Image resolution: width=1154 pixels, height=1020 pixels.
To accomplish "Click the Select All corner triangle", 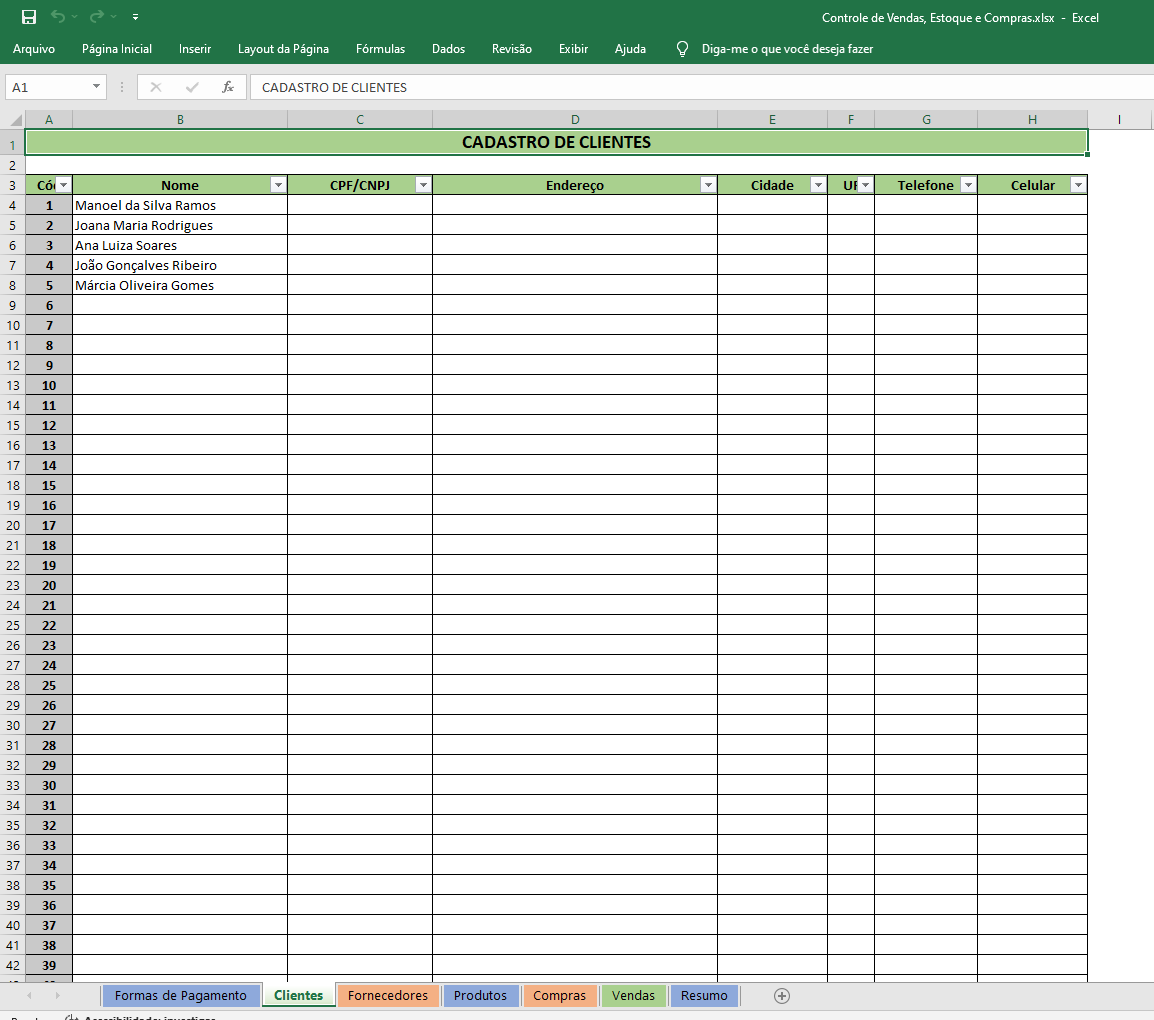I will [x=13, y=120].
